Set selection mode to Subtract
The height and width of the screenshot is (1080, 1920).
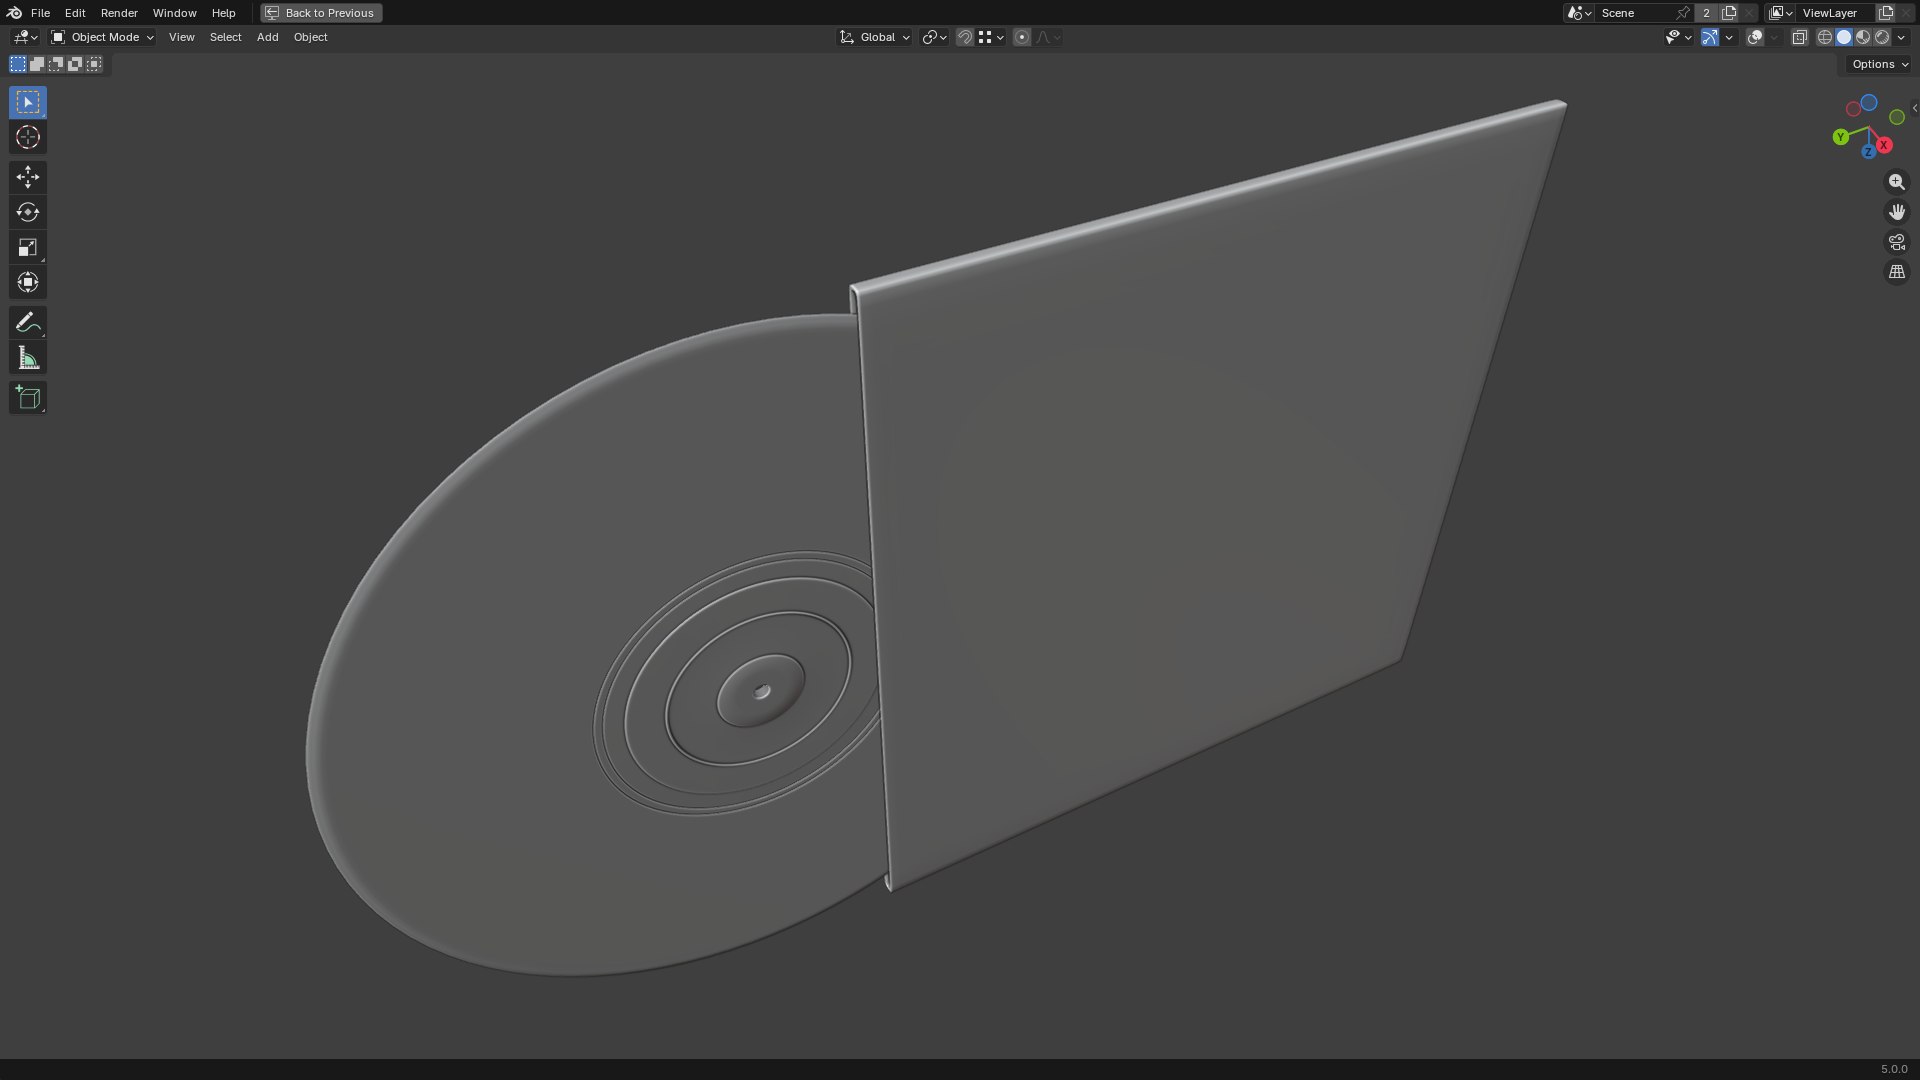tap(56, 64)
